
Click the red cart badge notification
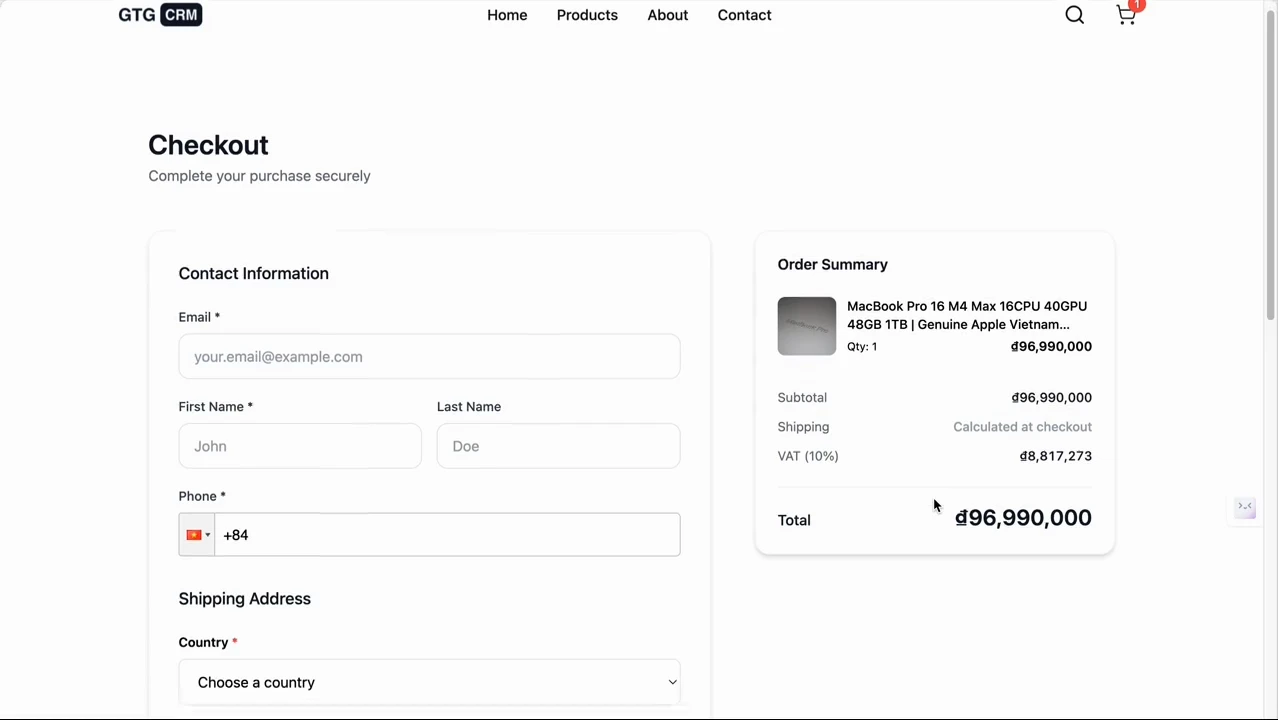(1136, 6)
